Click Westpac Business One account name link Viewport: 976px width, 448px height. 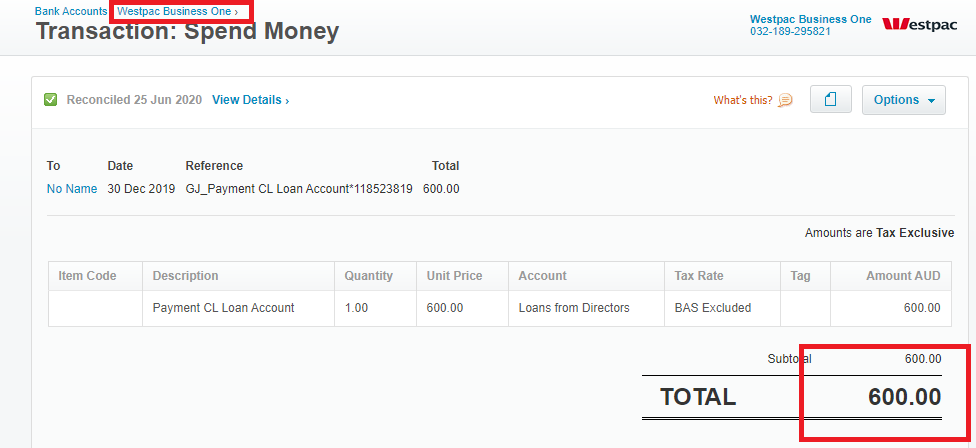[810, 19]
